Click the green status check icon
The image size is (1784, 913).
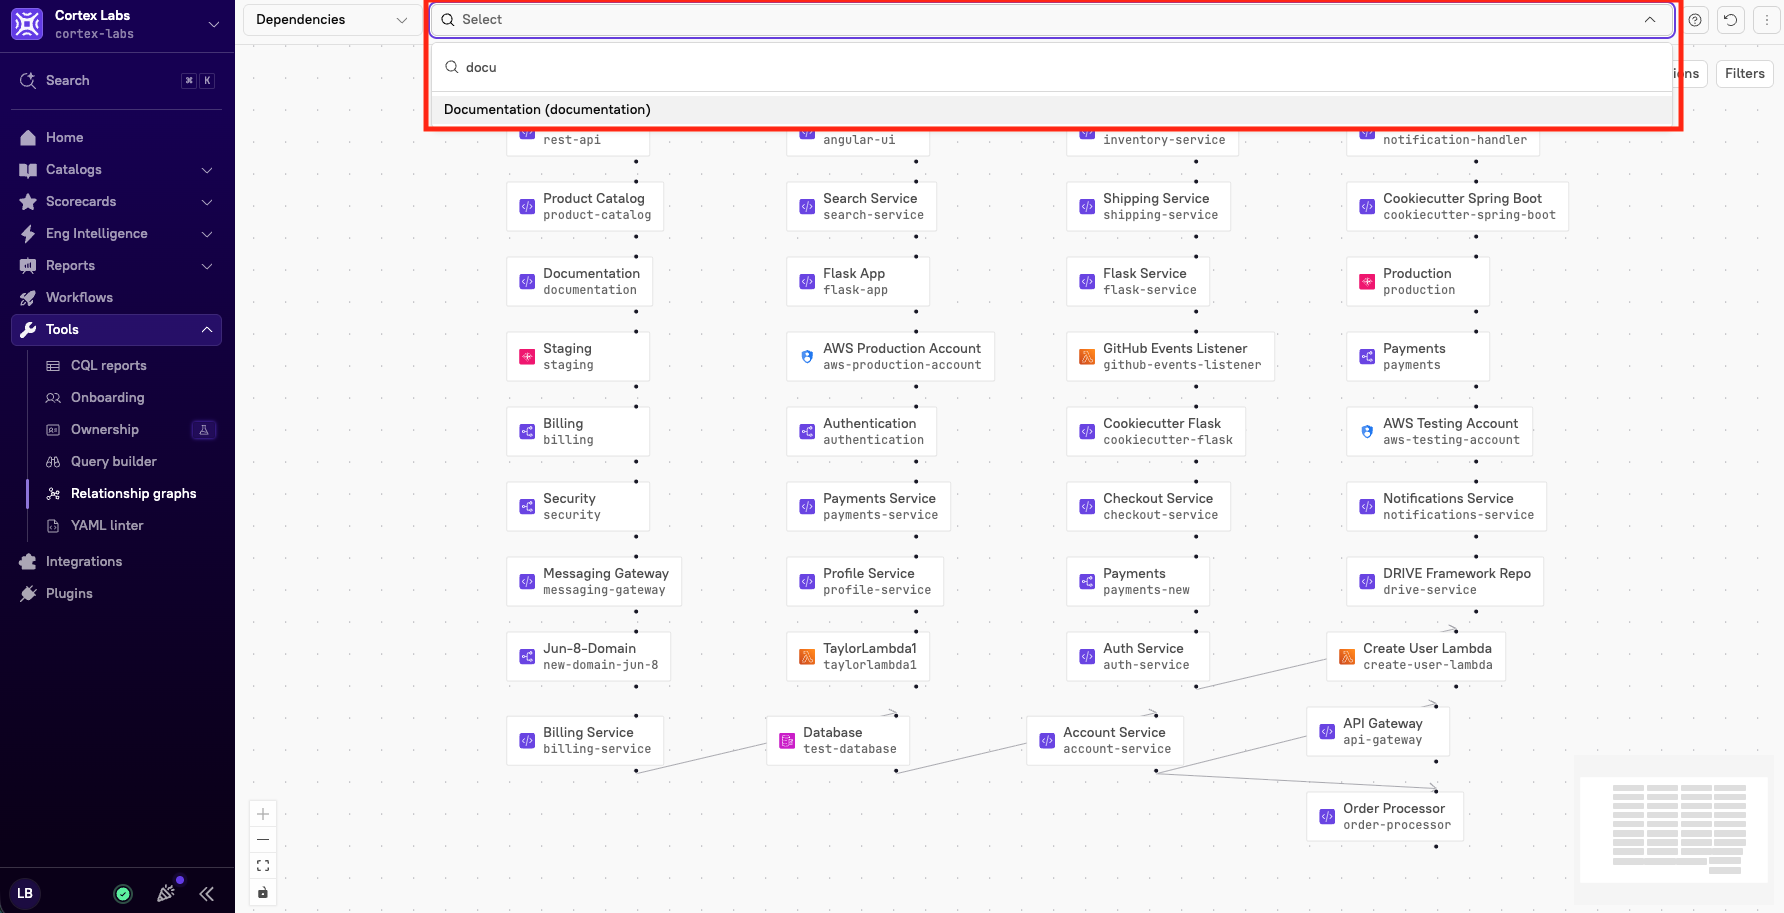pyautogui.click(x=123, y=894)
